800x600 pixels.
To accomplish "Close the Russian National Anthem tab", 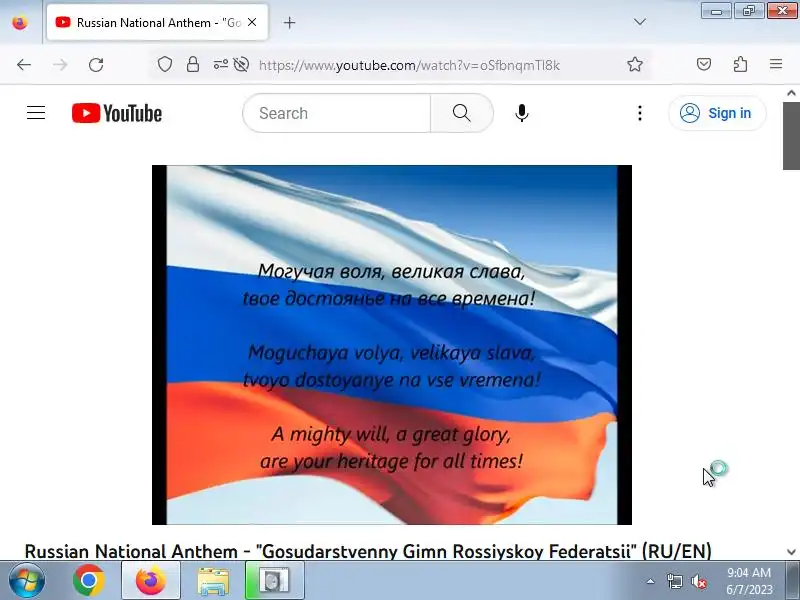I will point(252,22).
